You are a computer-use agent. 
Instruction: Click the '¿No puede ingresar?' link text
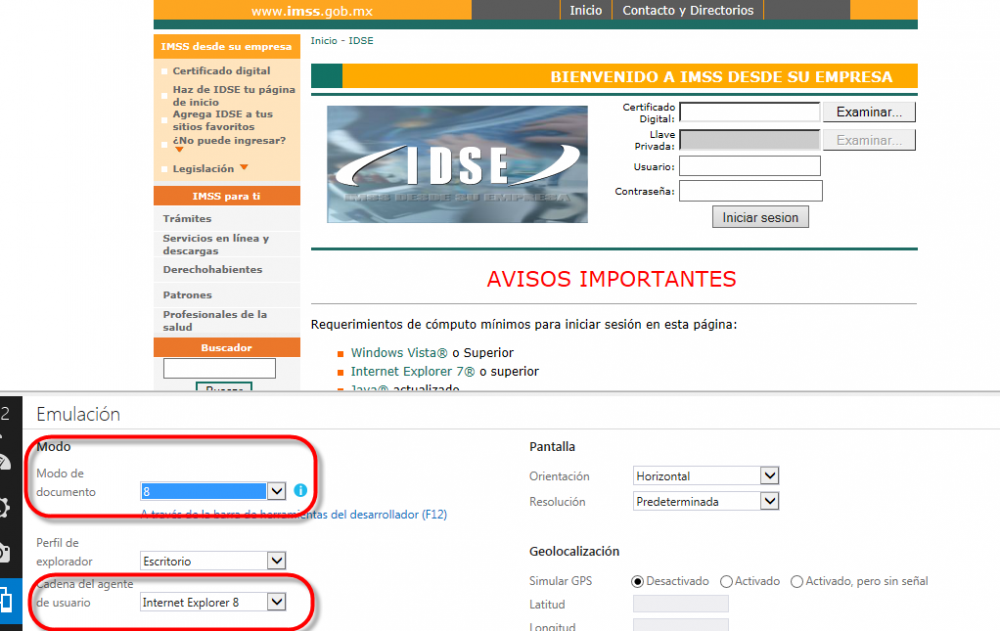coord(229,140)
